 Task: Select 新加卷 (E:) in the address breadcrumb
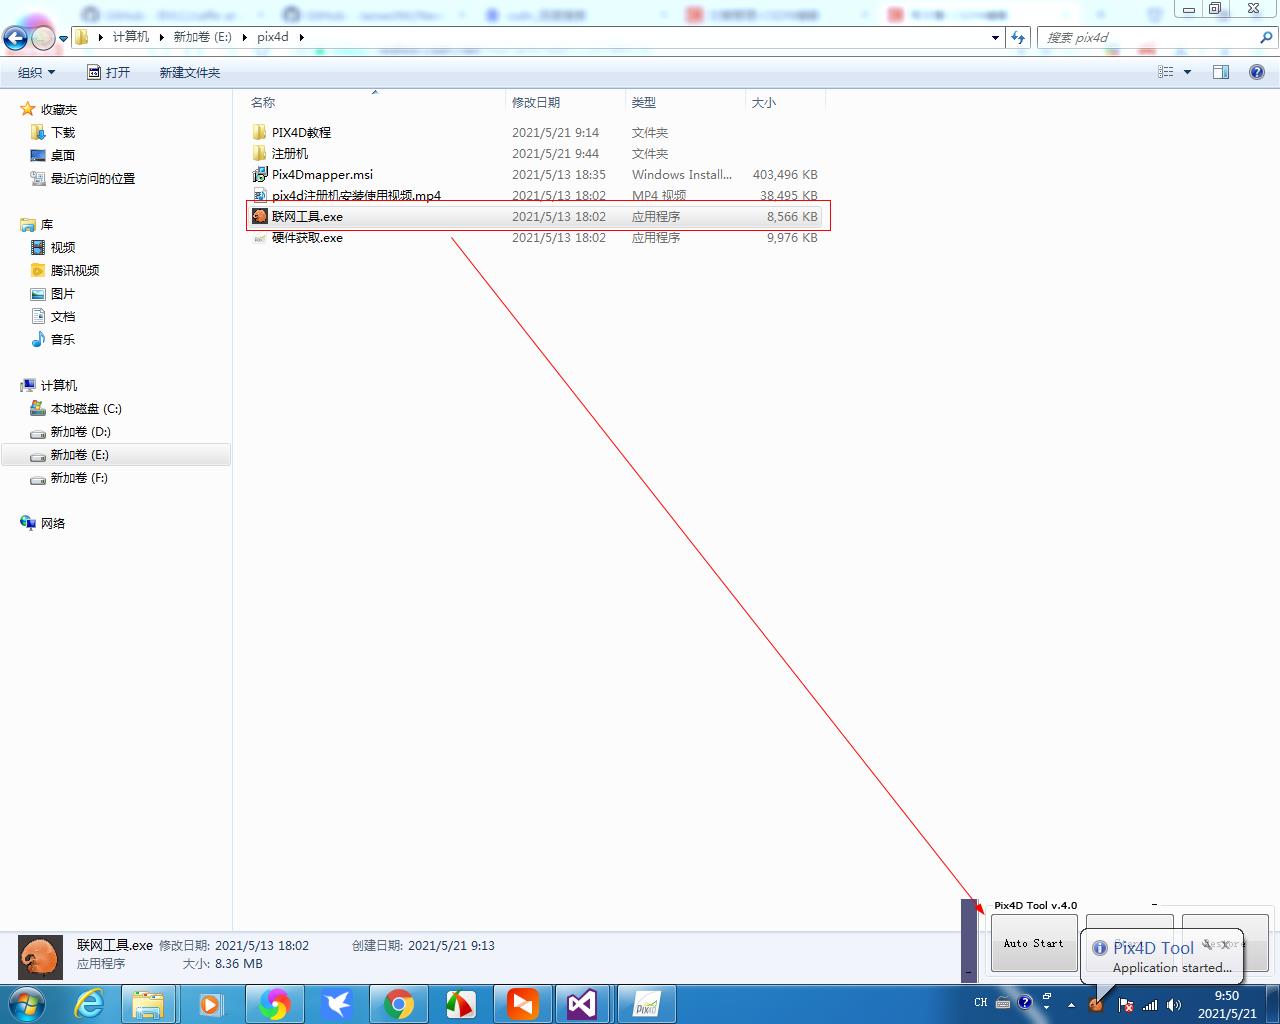pyautogui.click(x=202, y=37)
